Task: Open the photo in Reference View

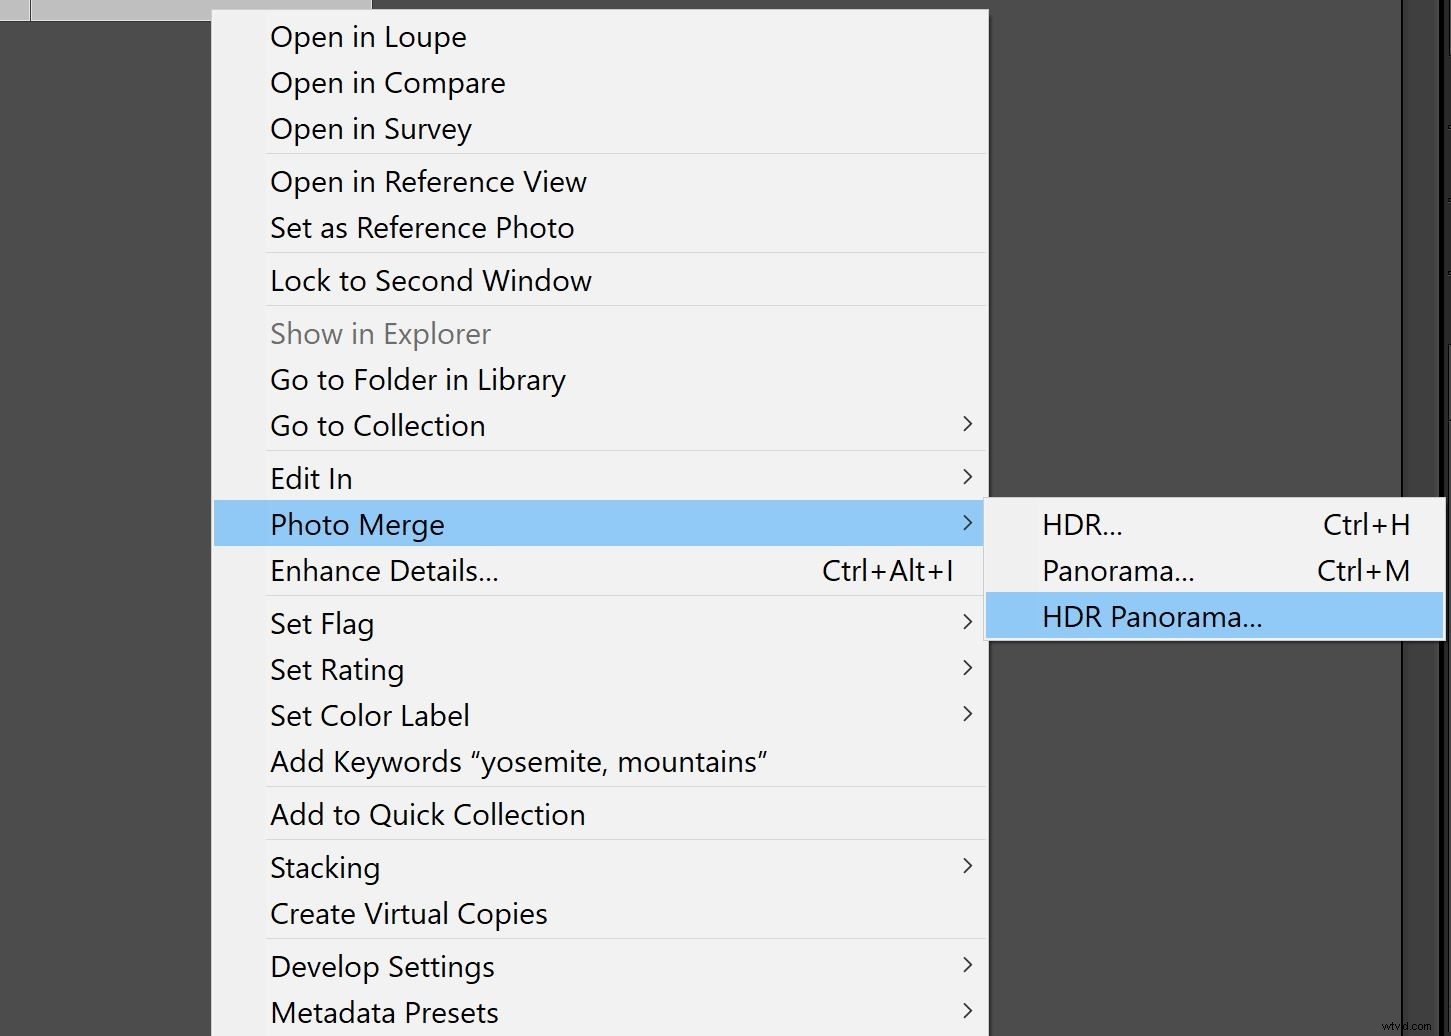Action: tap(428, 182)
